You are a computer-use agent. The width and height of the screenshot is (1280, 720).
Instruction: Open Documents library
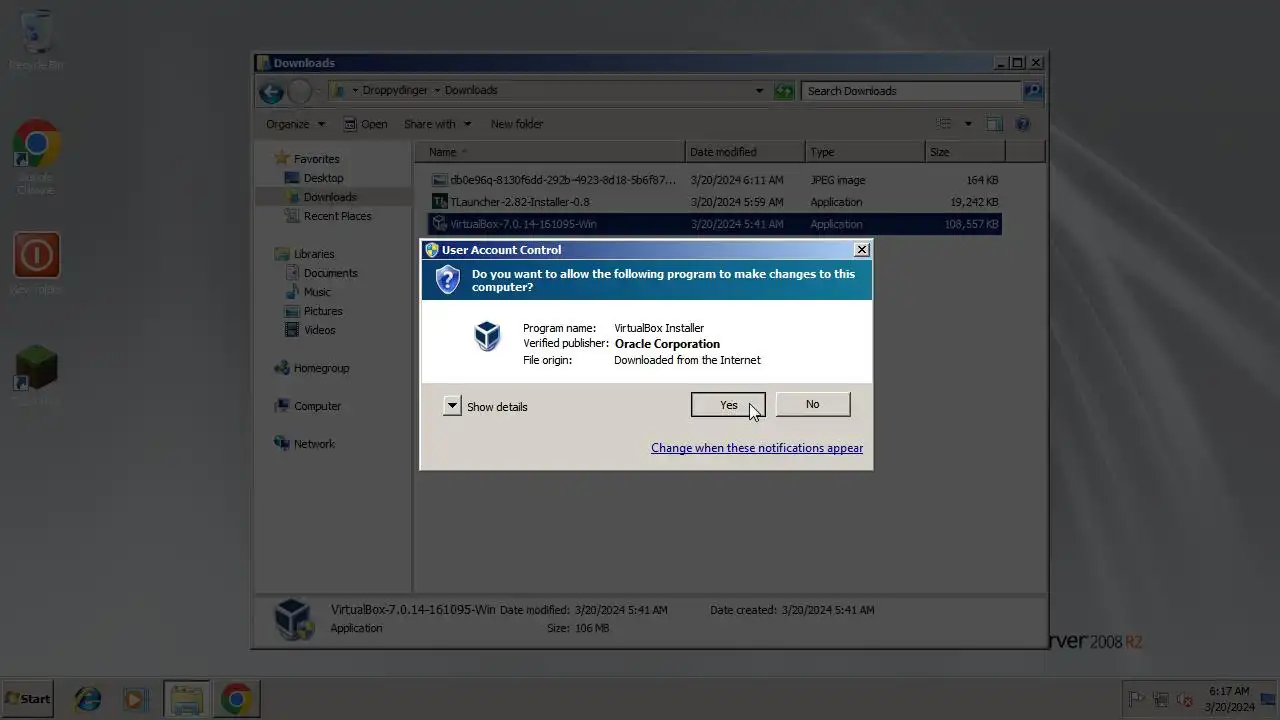tap(330, 273)
